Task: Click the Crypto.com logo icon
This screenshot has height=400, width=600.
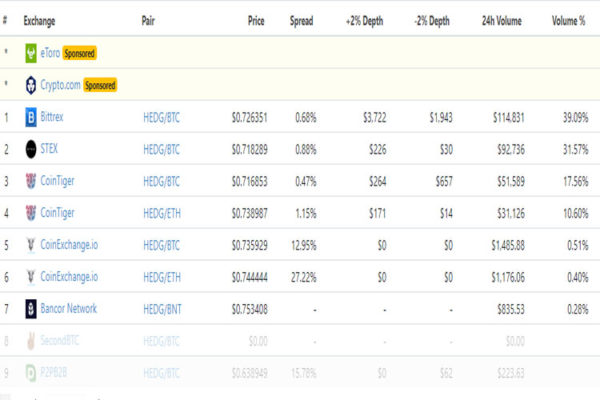Action: [31, 85]
